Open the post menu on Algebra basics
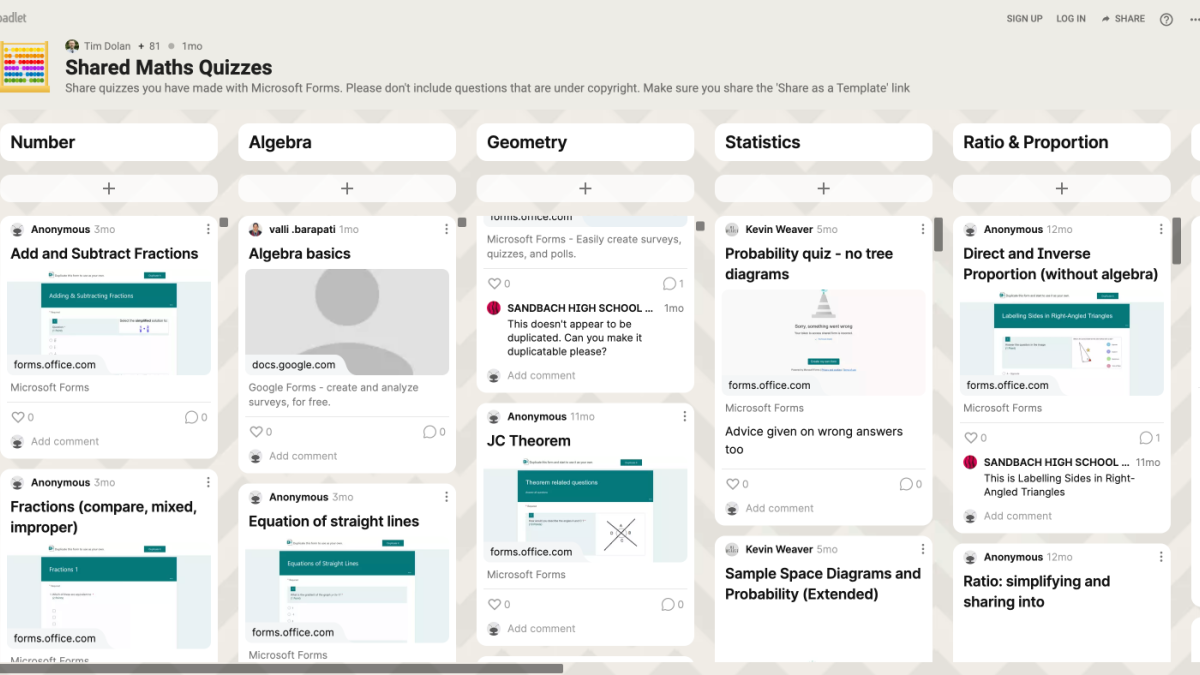 pyautogui.click(x=446, y=228)
